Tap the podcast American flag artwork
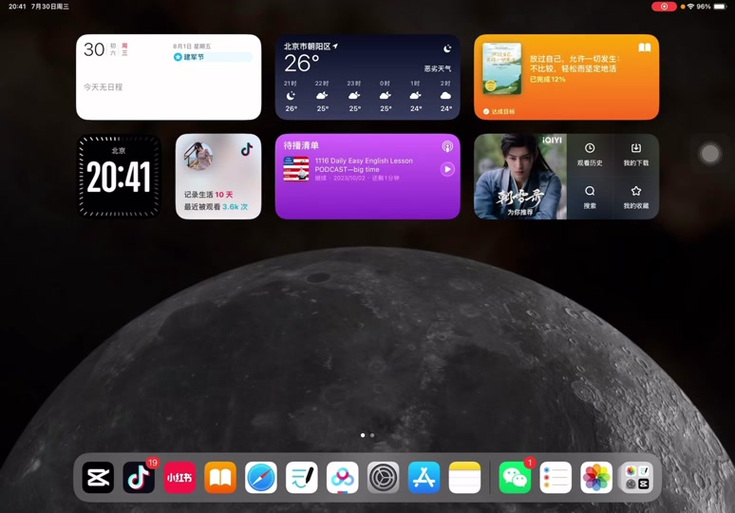Viewport: 735px width, 513px height. coord(296,169)
